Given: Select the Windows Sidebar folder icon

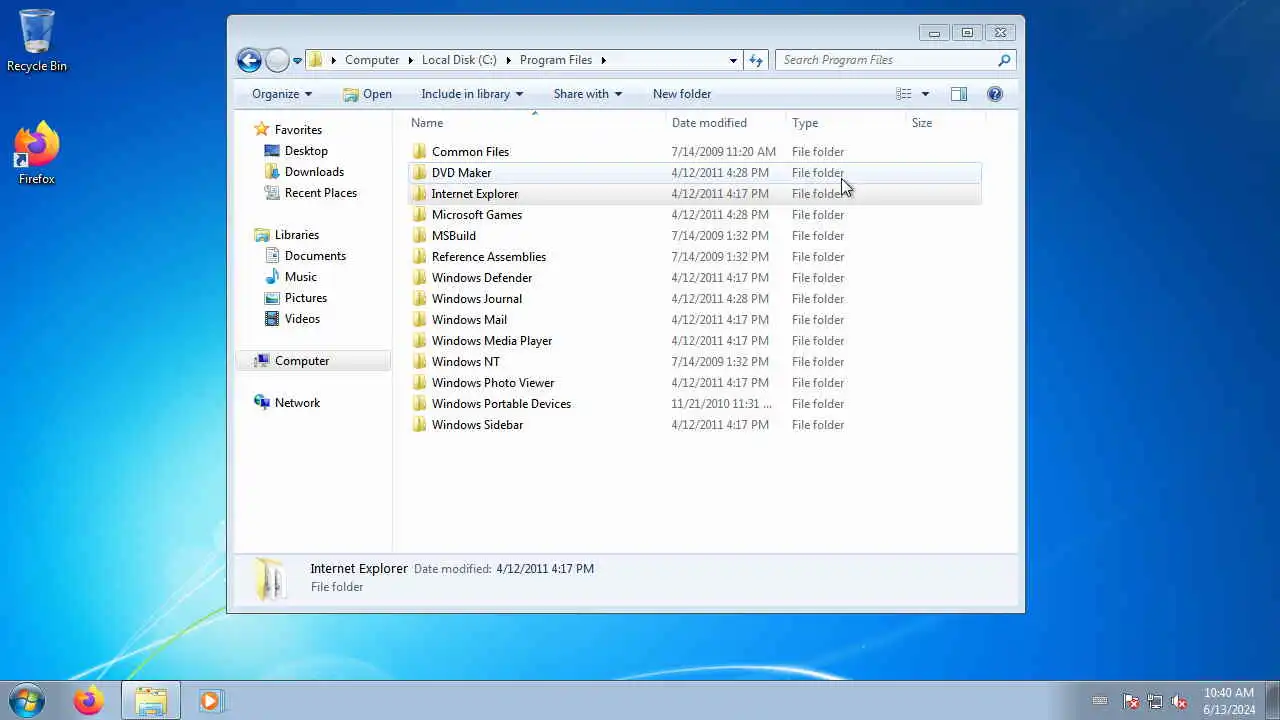Looking at the screenshot, I should [x=420, y=425].
